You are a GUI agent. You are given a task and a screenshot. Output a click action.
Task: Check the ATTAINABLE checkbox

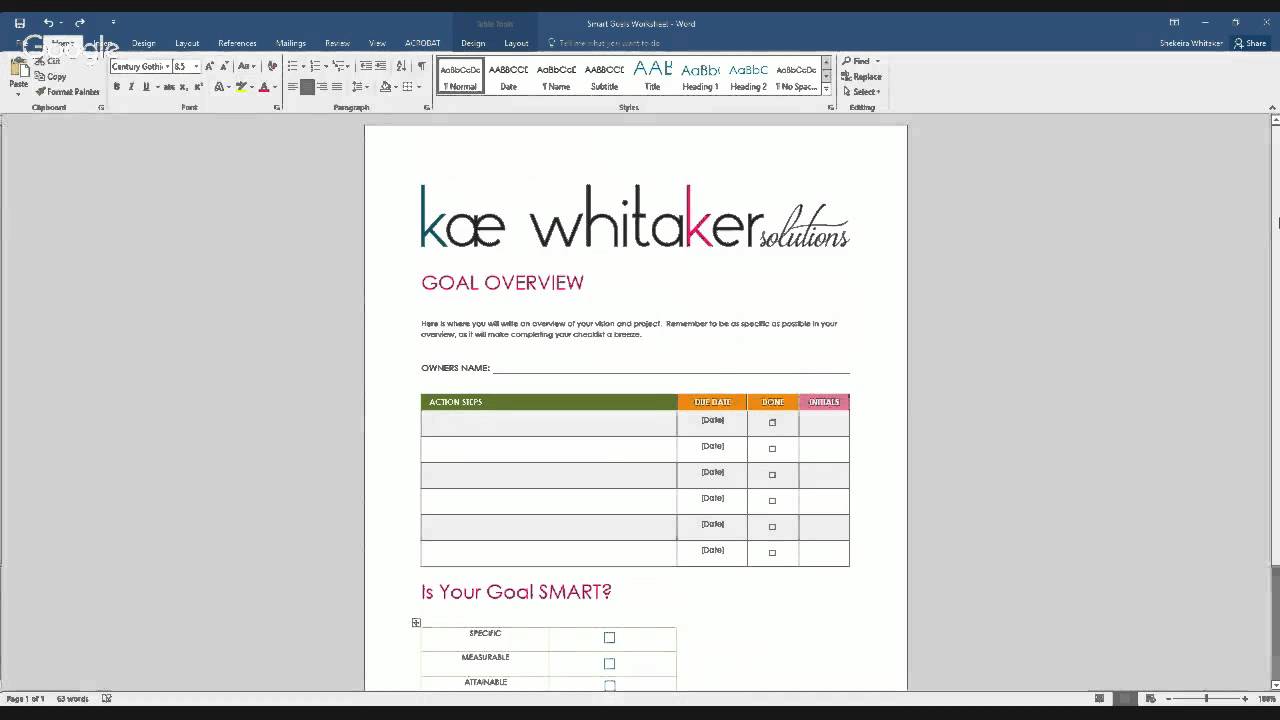pyautogui.click(x=609, y=686)
